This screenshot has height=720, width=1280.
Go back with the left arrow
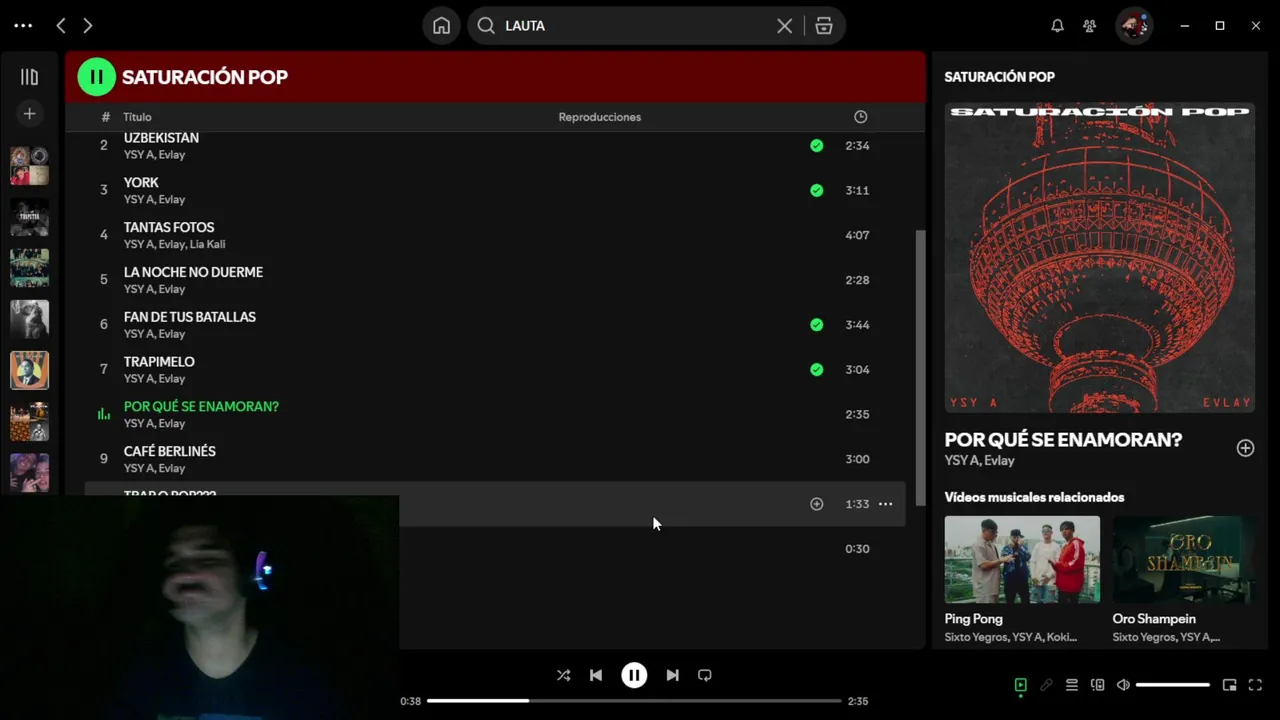point(61,26)
